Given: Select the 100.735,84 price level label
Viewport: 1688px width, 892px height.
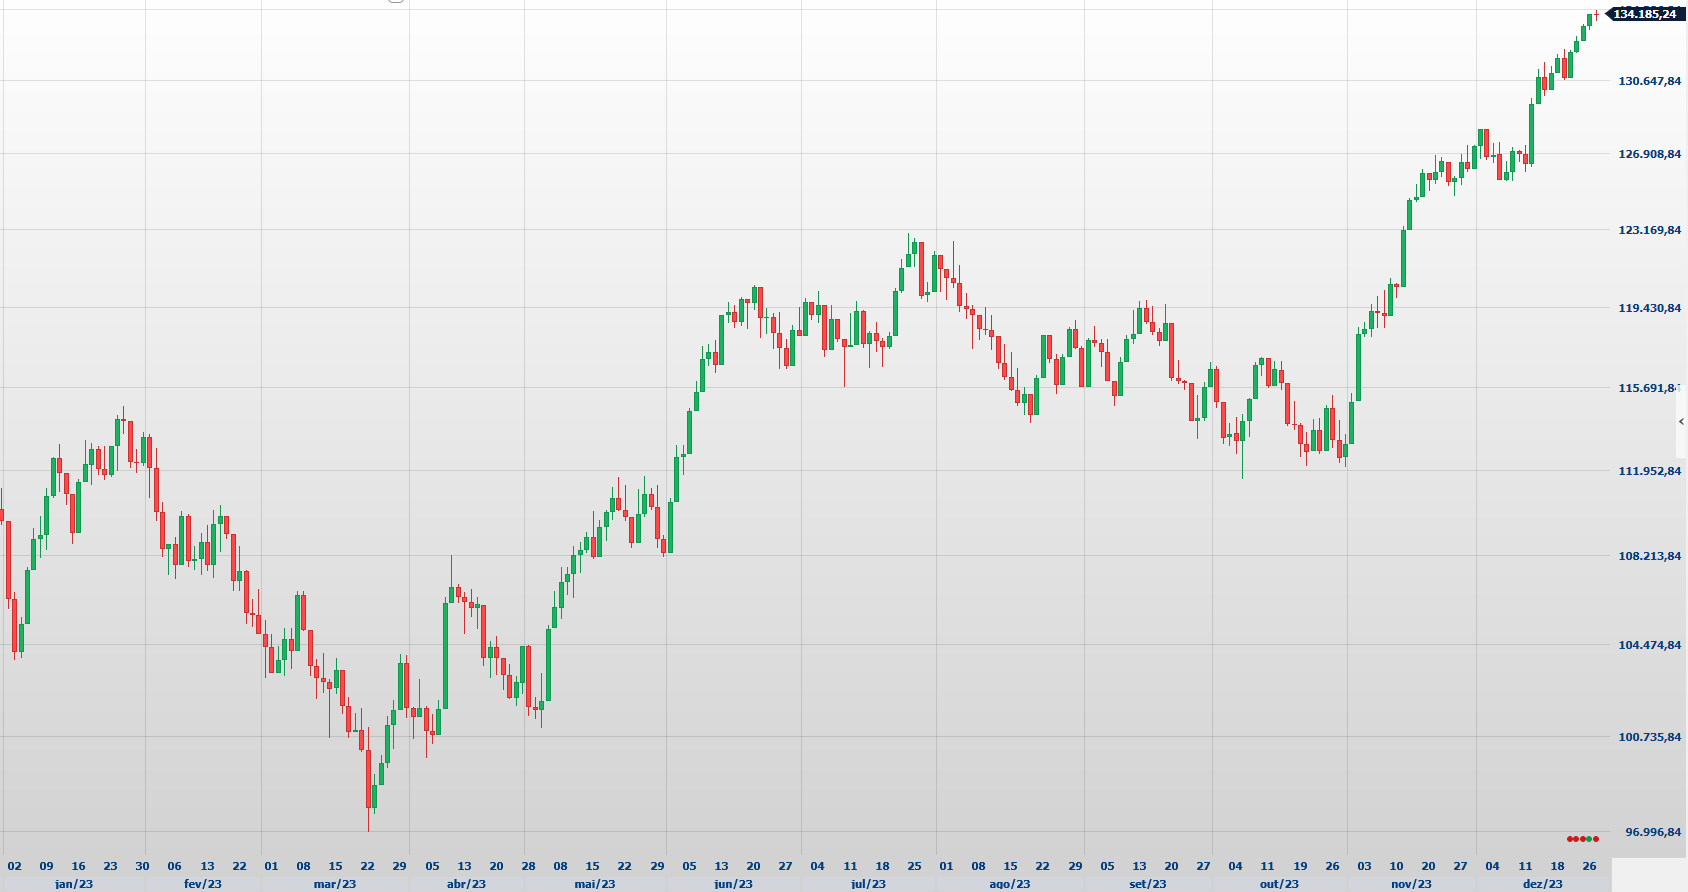Looking at the screenshot, I should (1649, 737).
